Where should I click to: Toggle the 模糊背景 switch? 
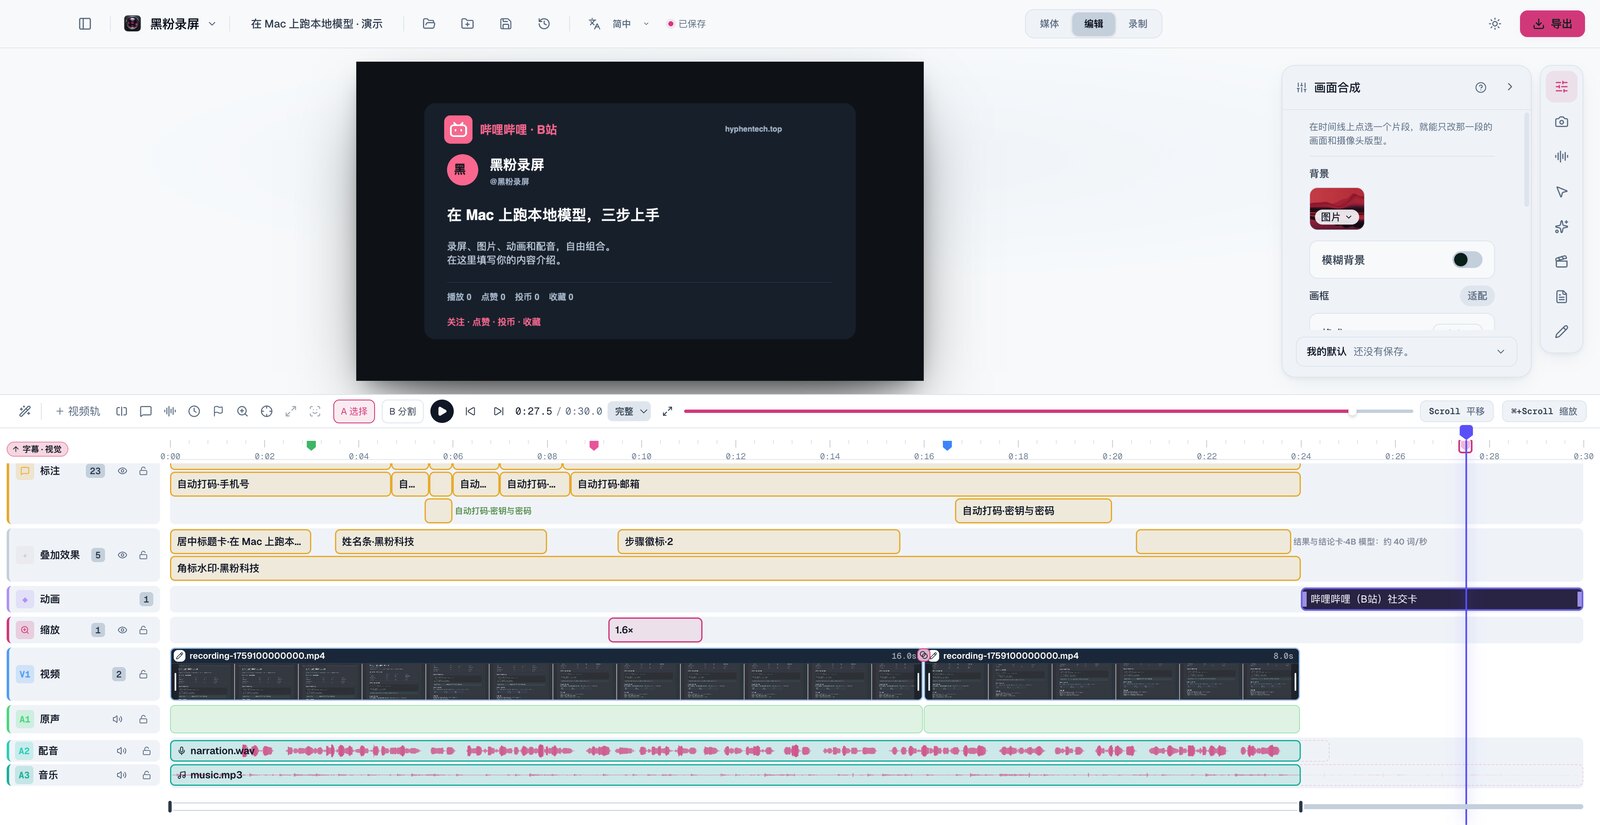tap(1467, 260)
